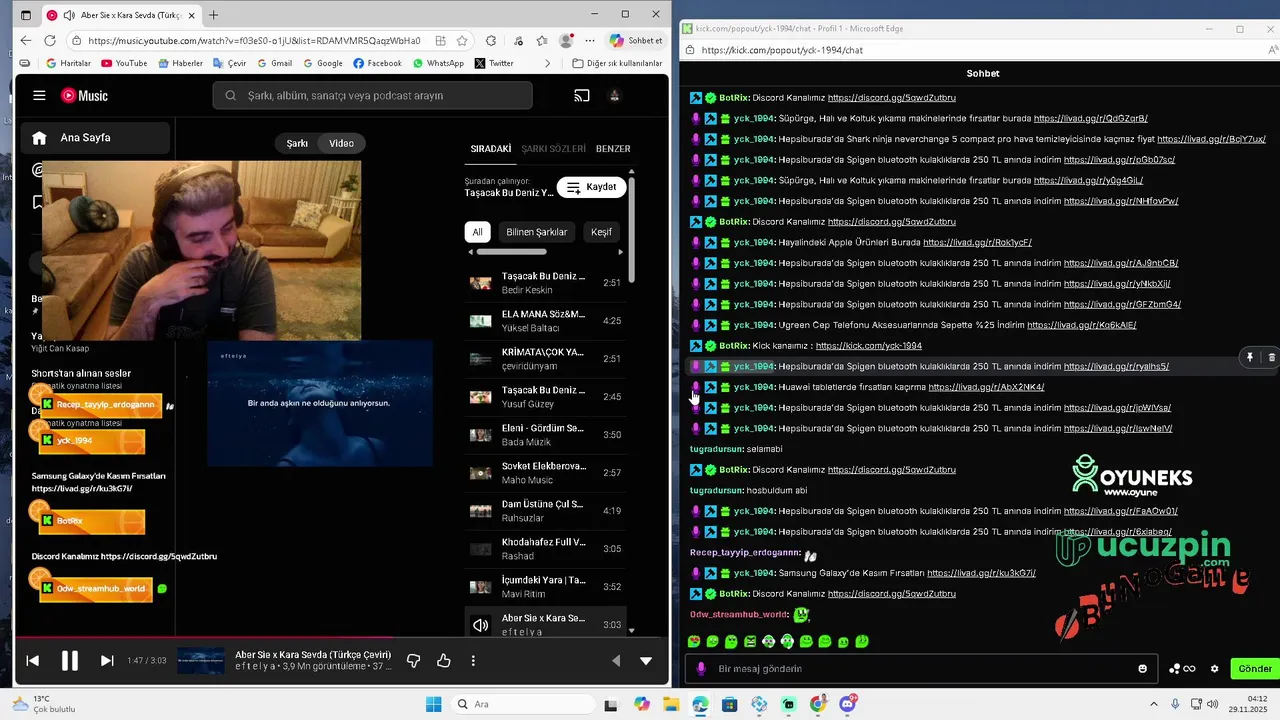Skip to next track
Viewport: 1280px width, 720px height.
[x=107, y=661]
